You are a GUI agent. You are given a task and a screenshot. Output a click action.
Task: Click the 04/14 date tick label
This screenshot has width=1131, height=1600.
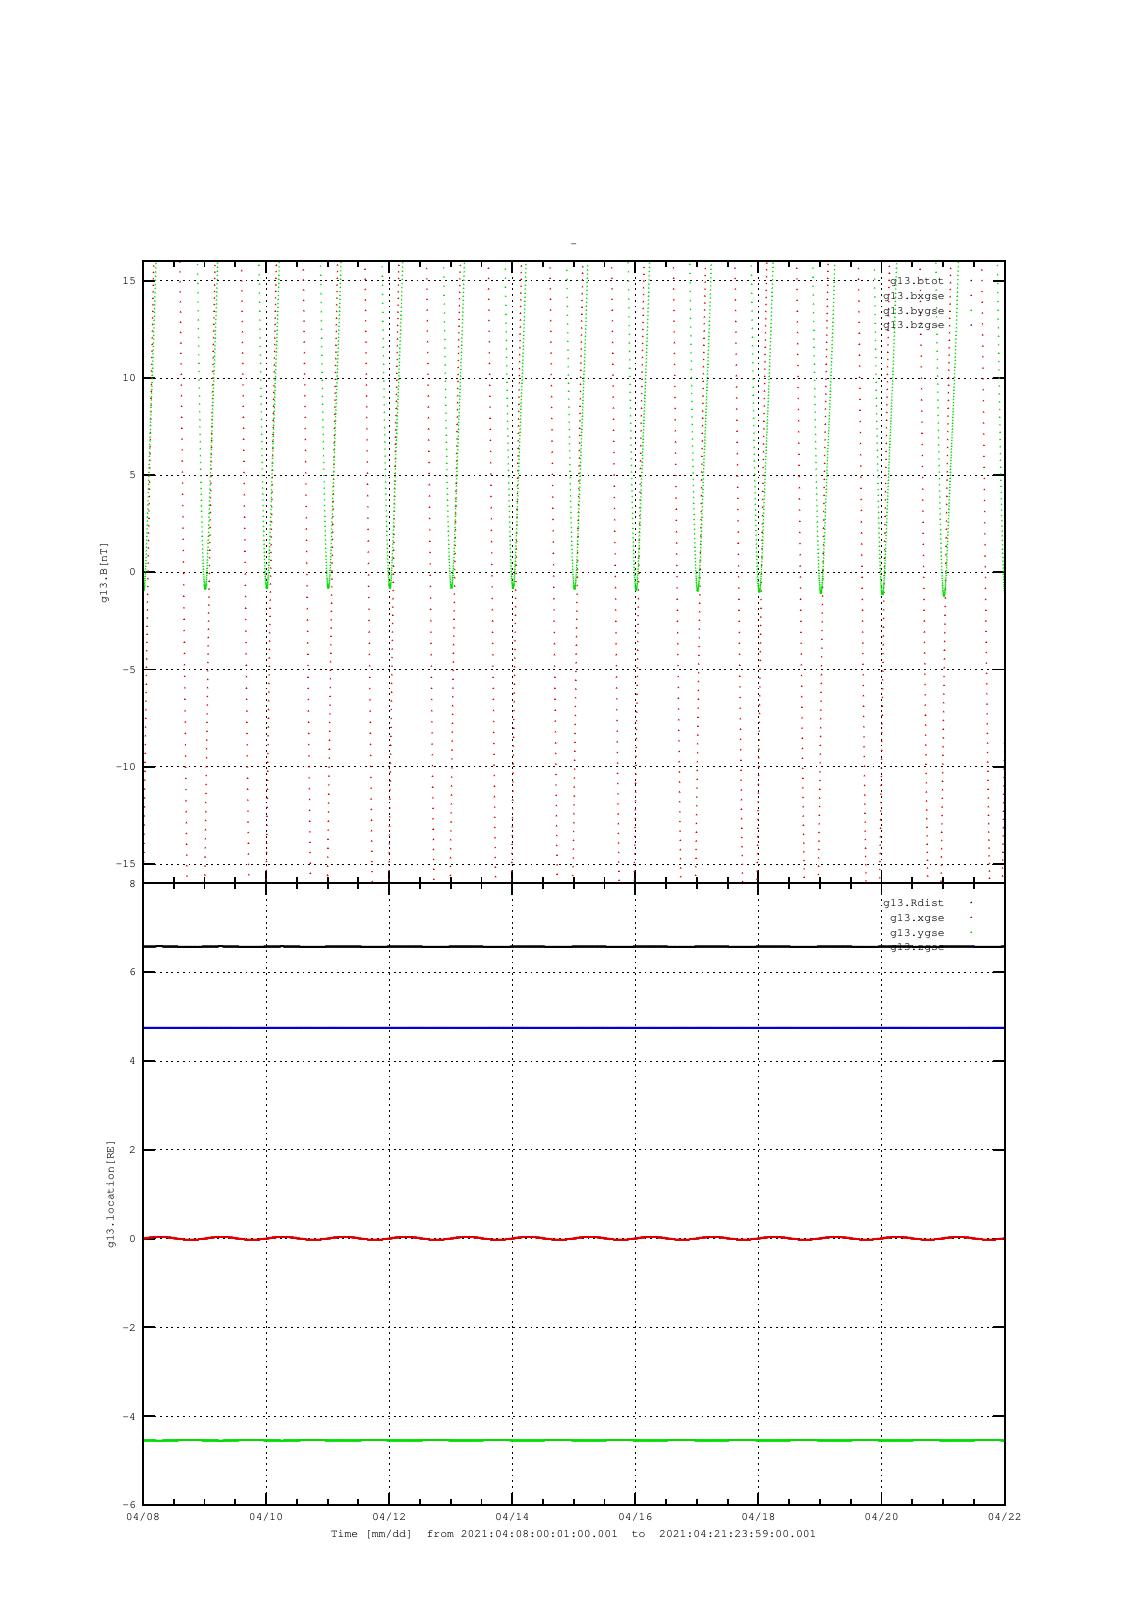click(x=512, y=1517)
